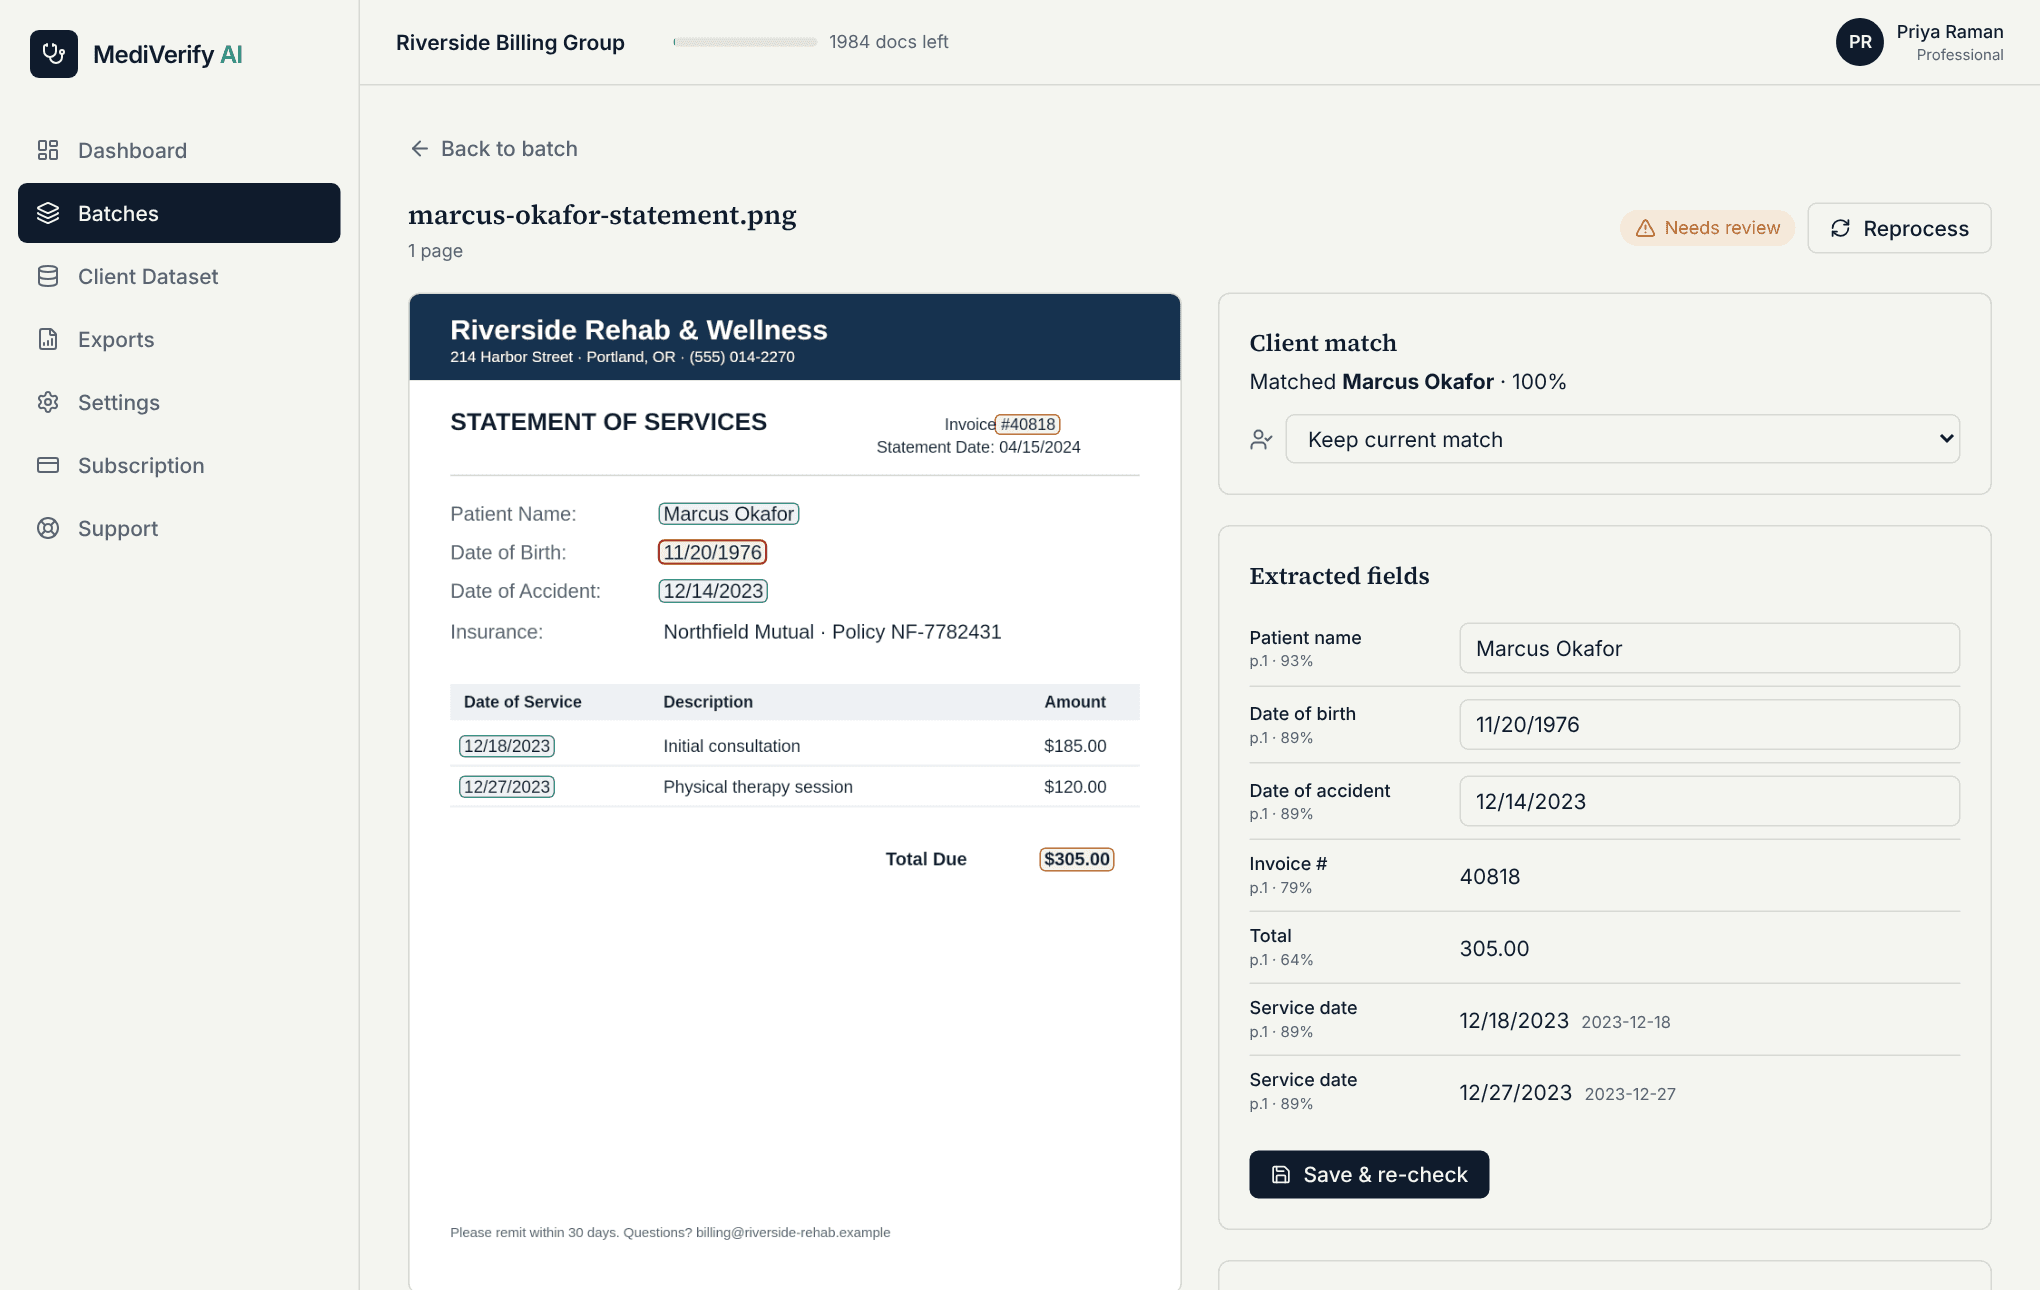This screenshot has height=1290, width=2040.
Task: Click the Needs review status badge
Action: pyautogui.click(x=1707, y=228)
